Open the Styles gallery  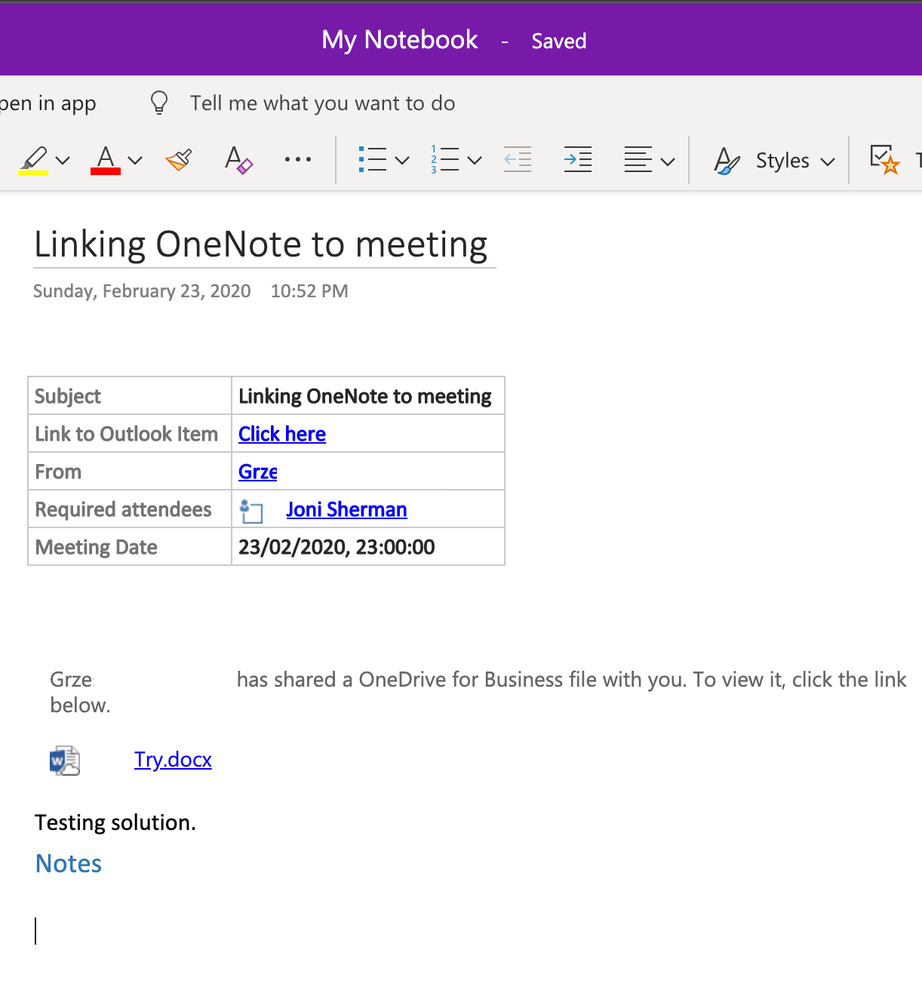(774, 161)
